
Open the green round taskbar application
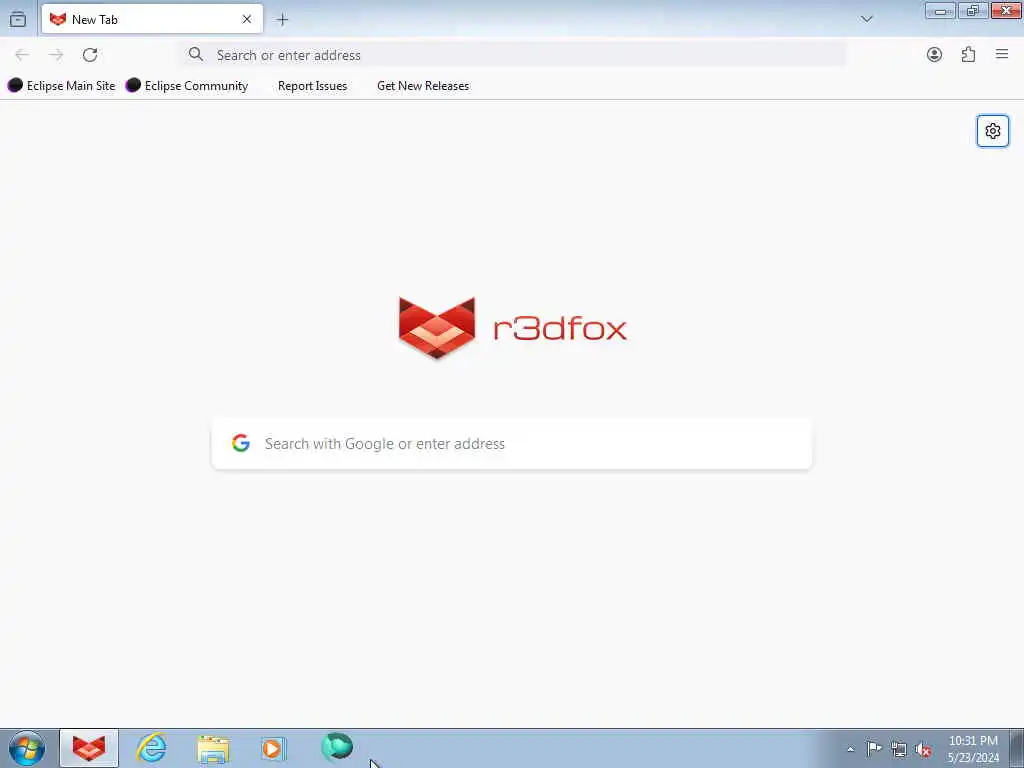337,747
